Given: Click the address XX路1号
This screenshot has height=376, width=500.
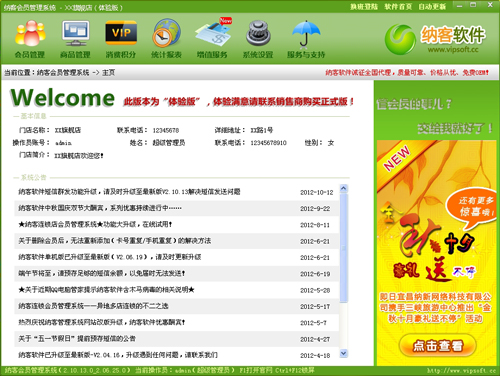Looking at the screenshot, I should pos(261,130).
